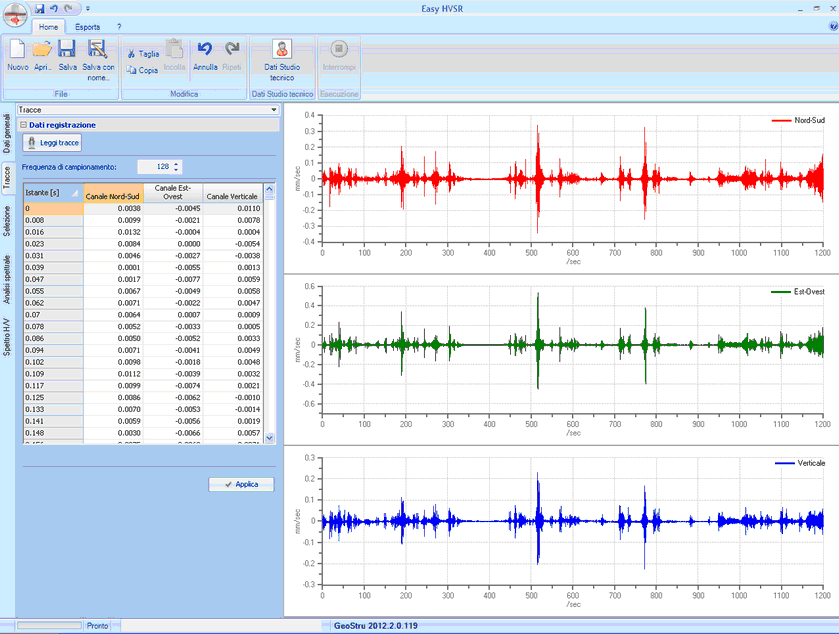839x634 pixels.
Task: Select the Est-Ovest cell -0.0027
Action: tap(173, 256)
